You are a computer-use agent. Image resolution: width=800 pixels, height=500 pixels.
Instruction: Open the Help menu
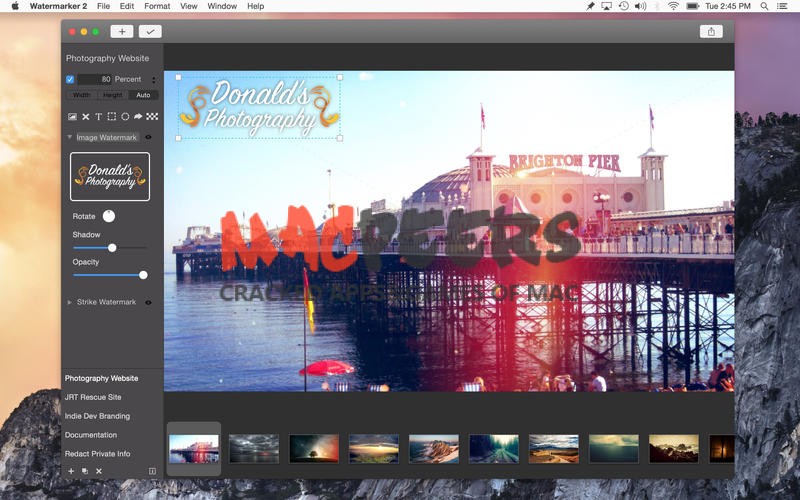point(256,6)
